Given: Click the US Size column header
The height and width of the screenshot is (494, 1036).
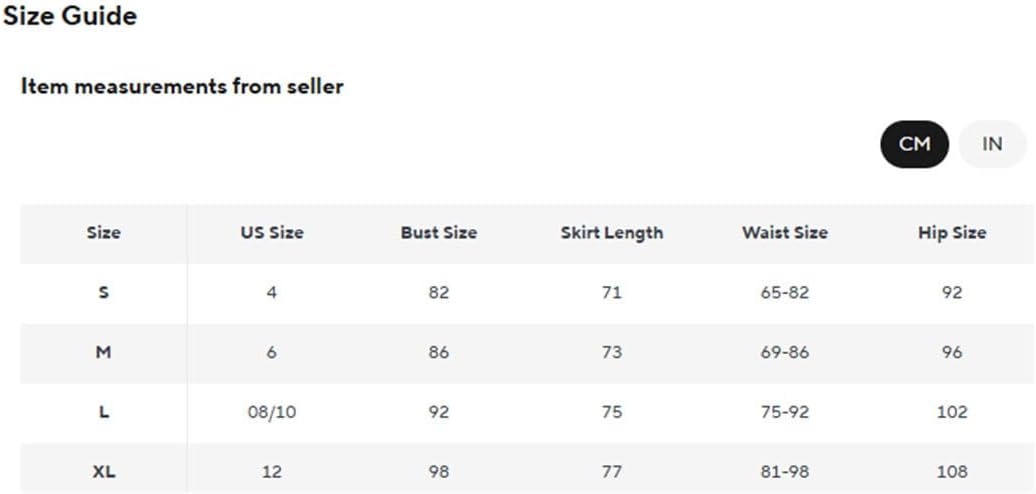Looking at the screenshot, I should pos(272,232).
